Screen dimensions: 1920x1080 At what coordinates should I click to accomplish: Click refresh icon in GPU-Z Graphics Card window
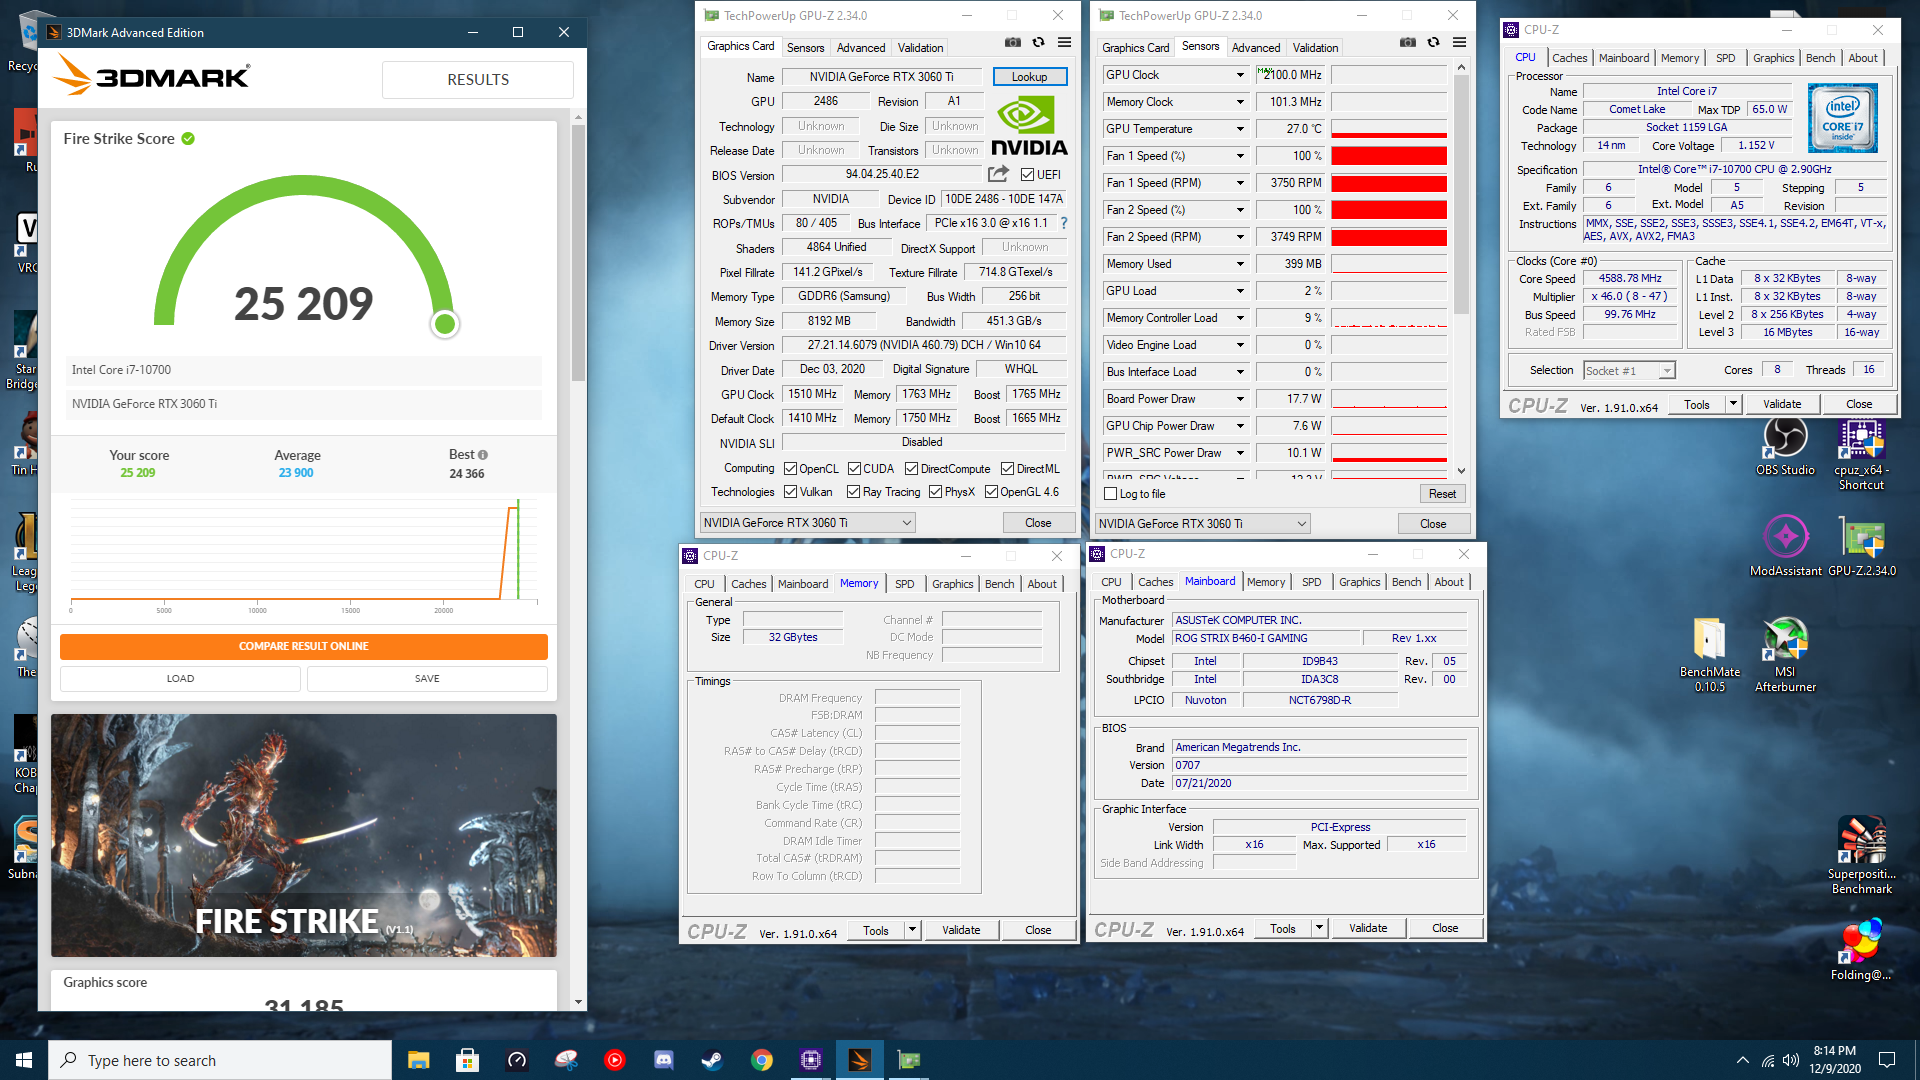(x=1039, y=42)
